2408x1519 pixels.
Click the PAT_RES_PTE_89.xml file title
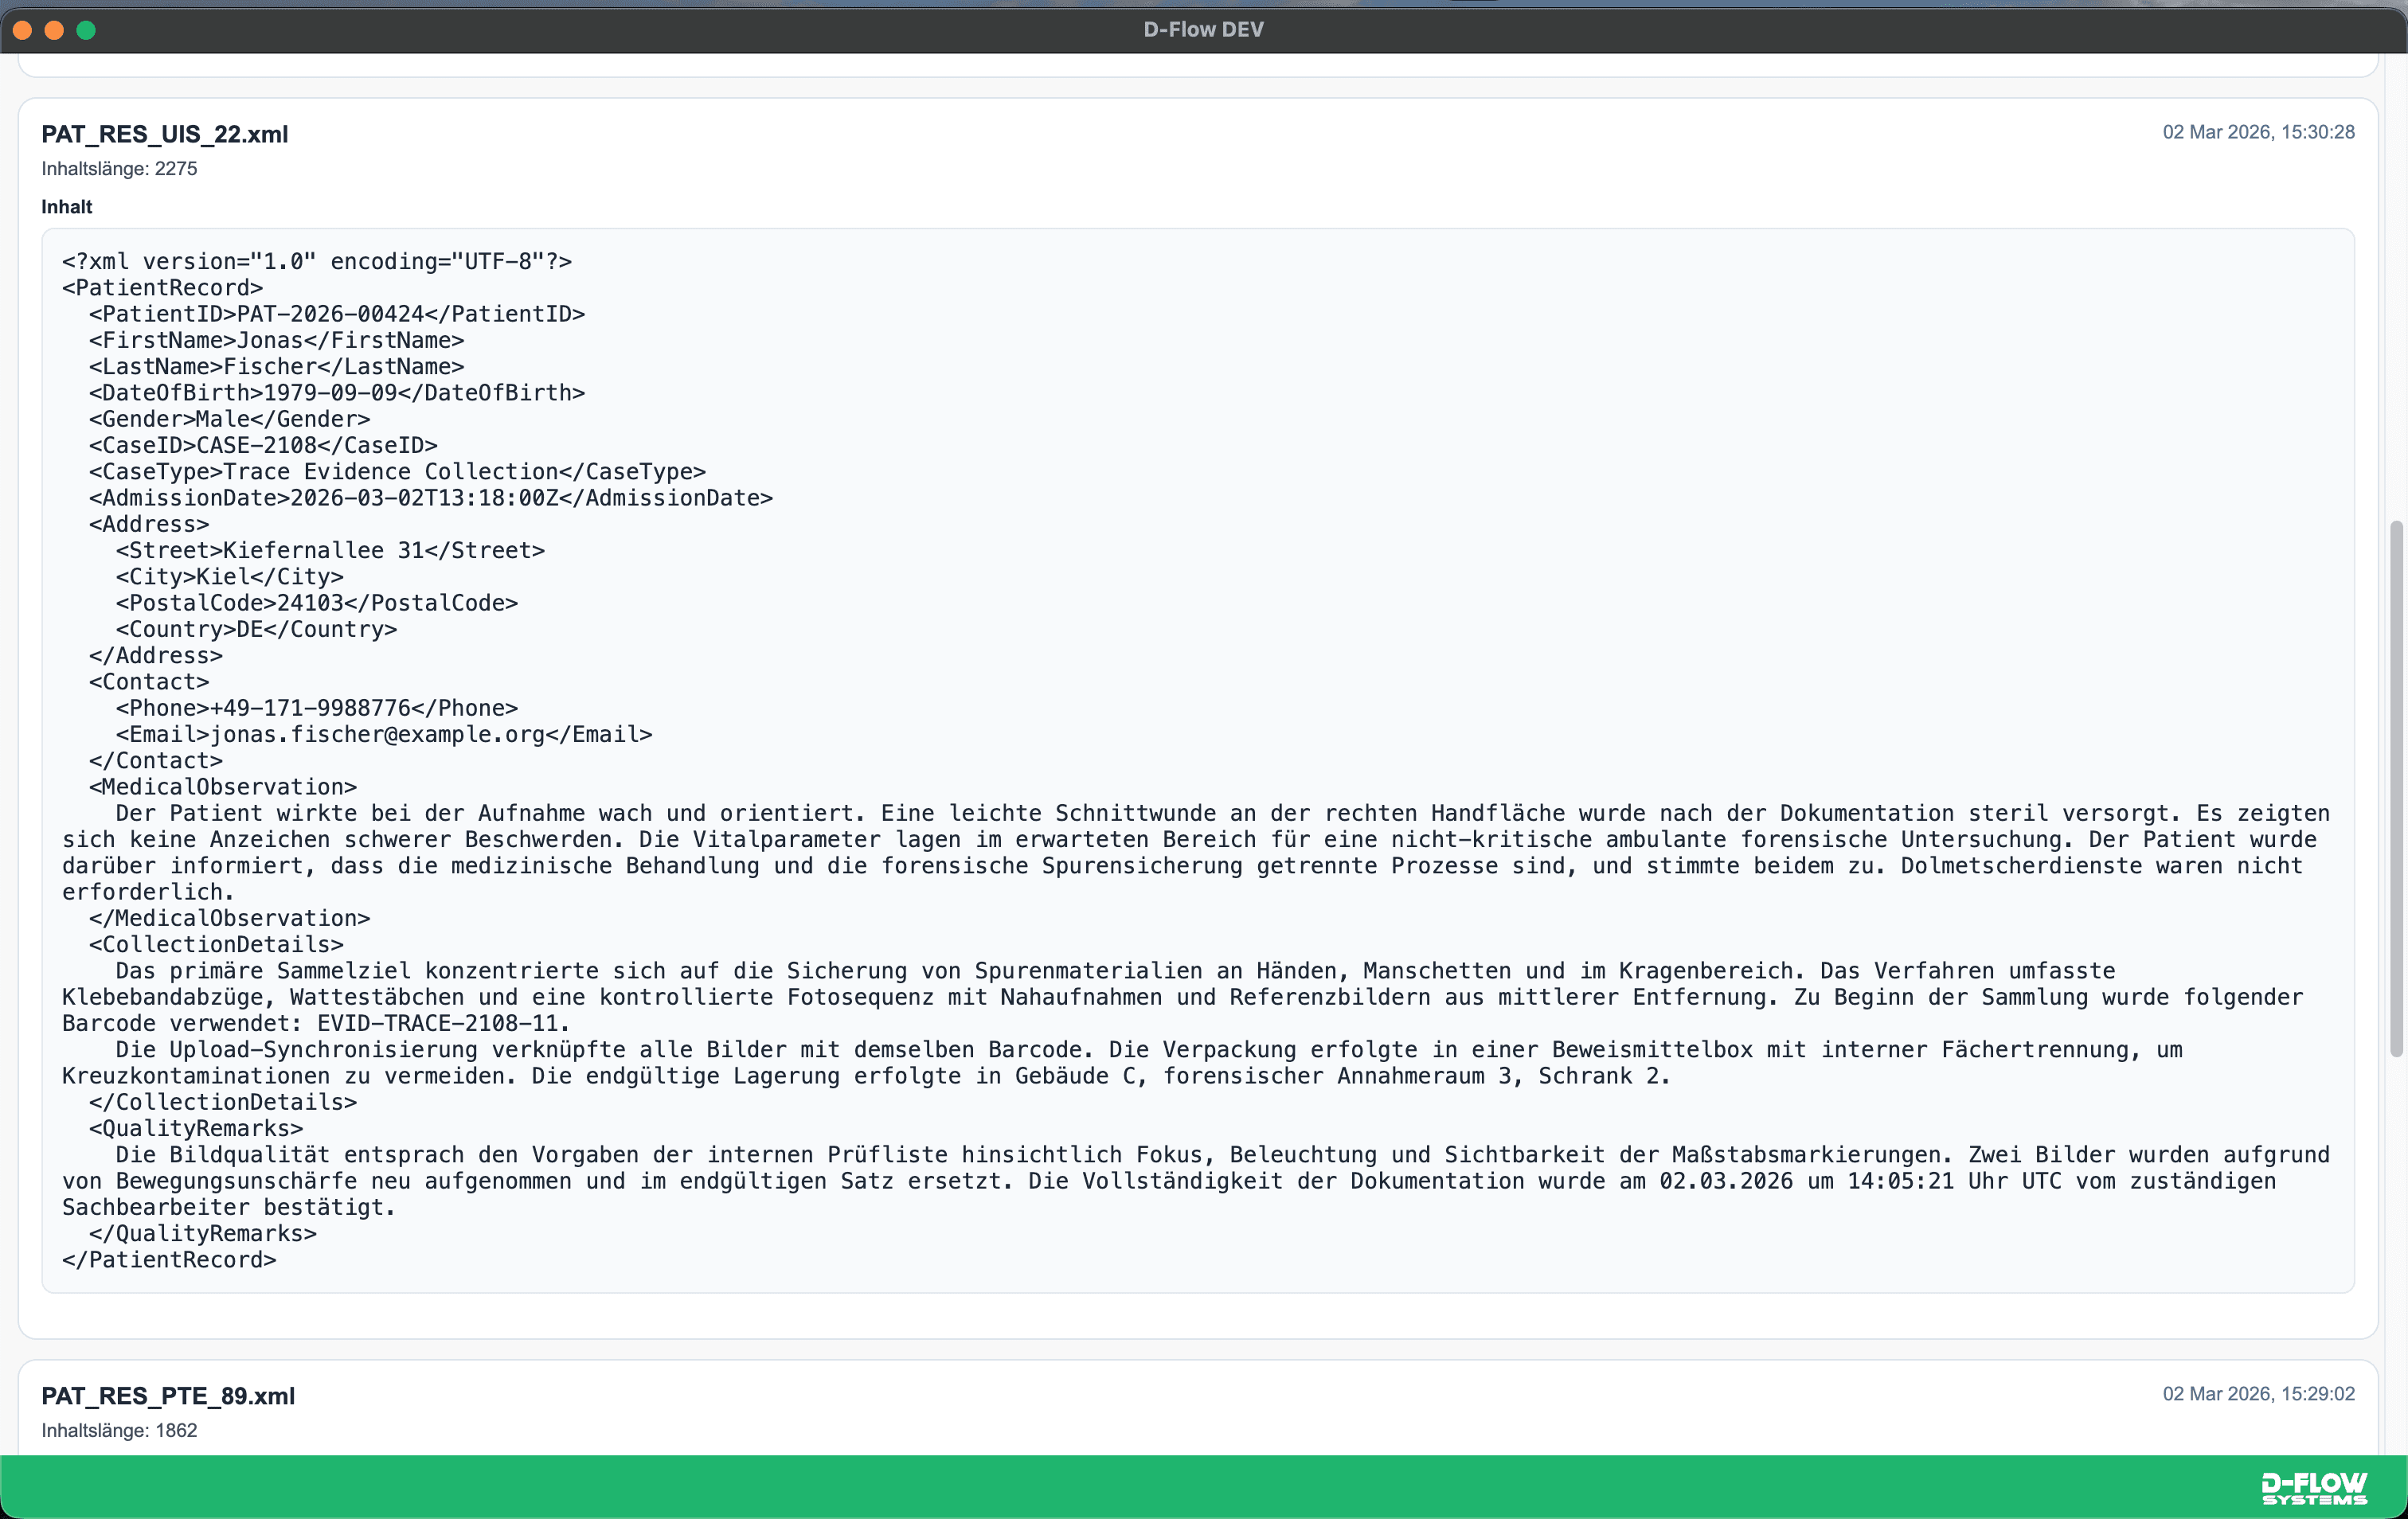[x=168, y=1396]
